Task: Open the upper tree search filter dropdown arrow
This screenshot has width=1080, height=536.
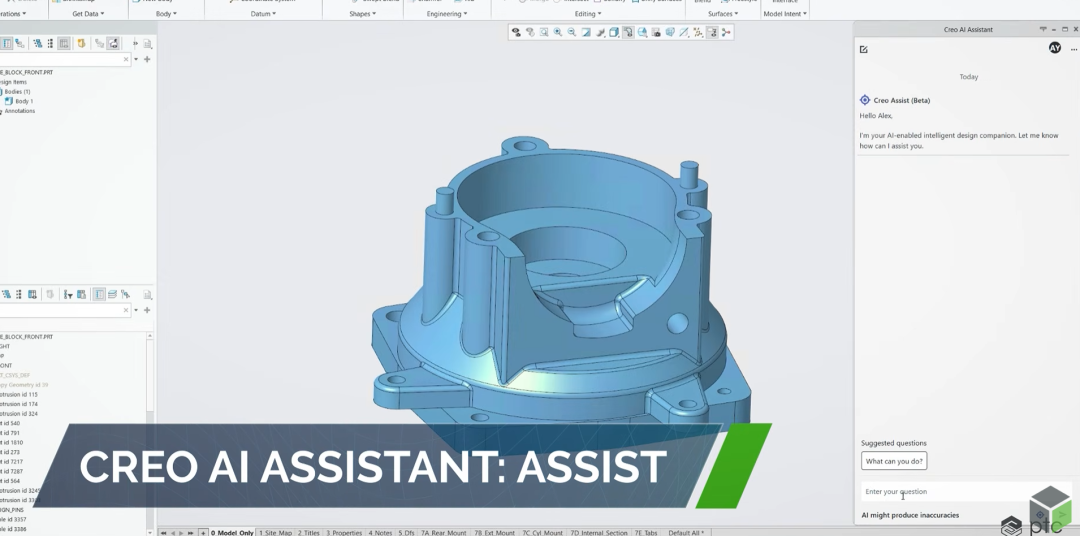Action: (136, 59)
